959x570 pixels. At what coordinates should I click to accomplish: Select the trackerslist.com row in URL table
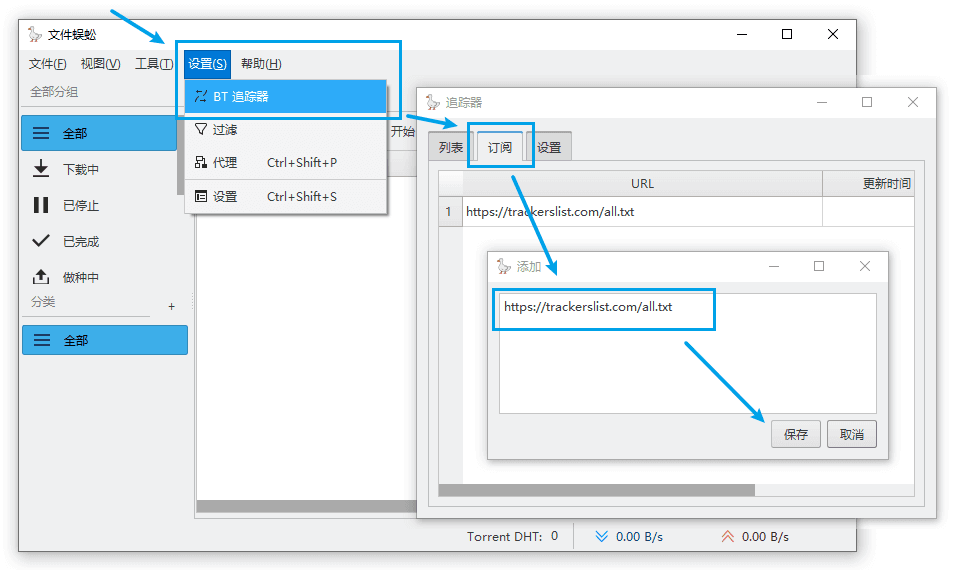640,212
